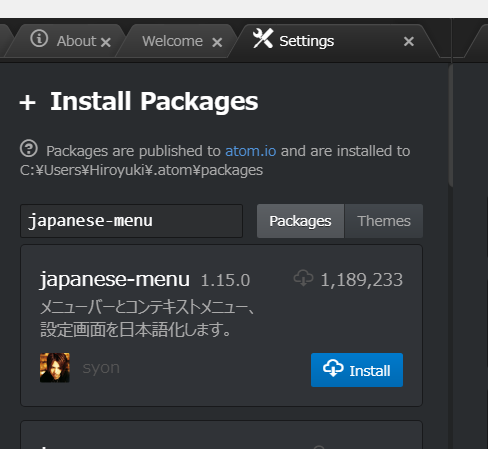488x449 pixels.
Task: Click the syon author avatar
Action: 55,368
